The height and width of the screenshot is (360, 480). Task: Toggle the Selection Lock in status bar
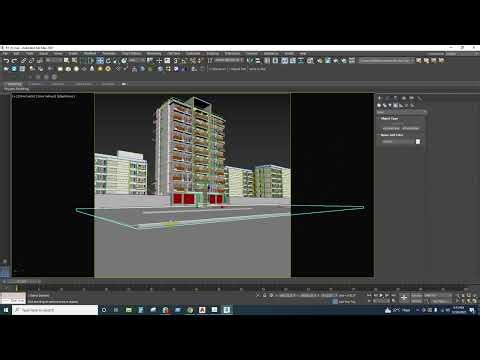(265, 295)
